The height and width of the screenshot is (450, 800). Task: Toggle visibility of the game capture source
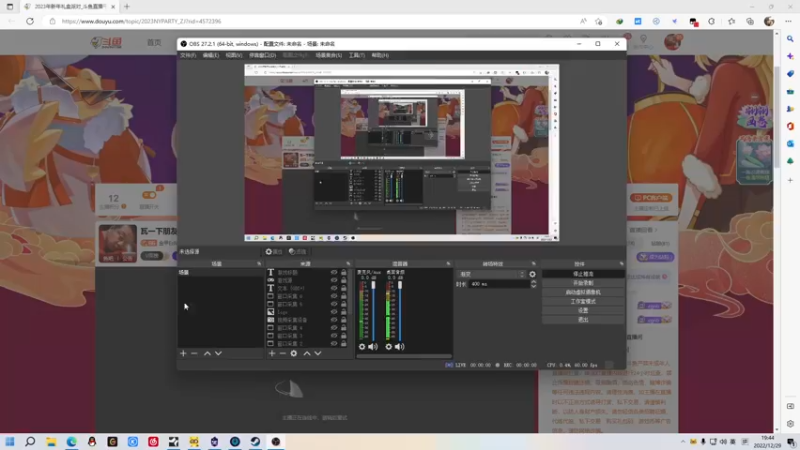click(334, 280)
